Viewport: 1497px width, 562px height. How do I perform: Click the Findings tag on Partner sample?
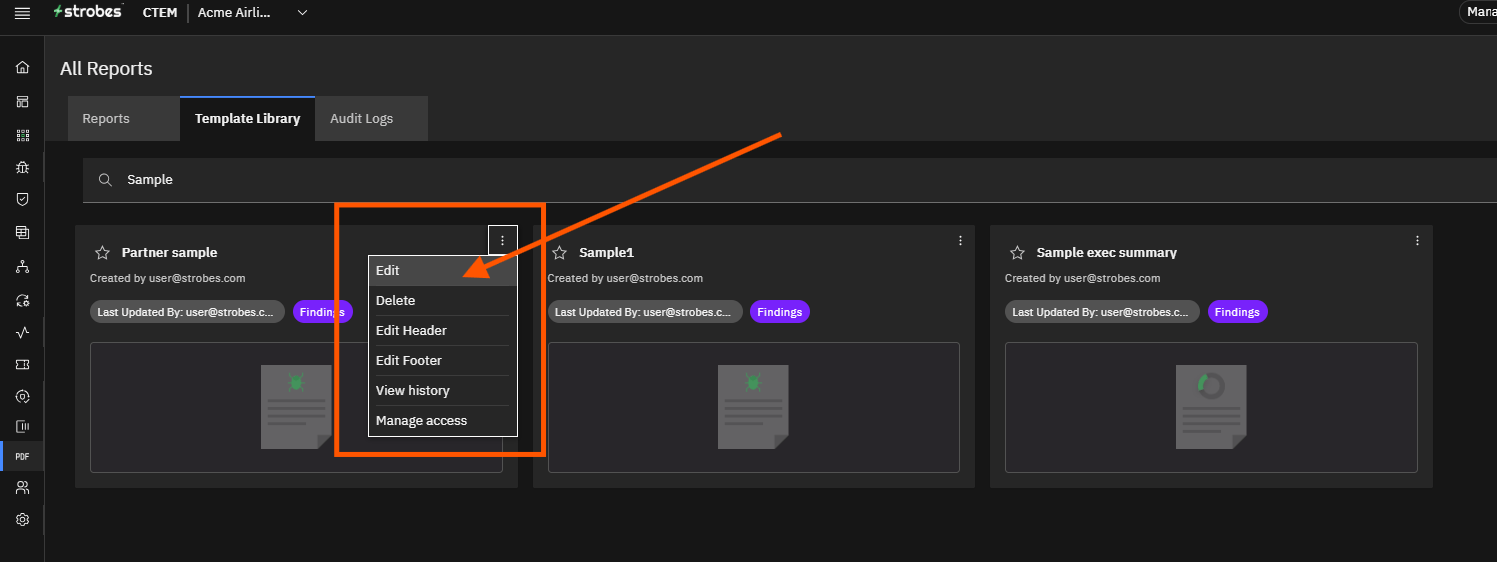322,312
